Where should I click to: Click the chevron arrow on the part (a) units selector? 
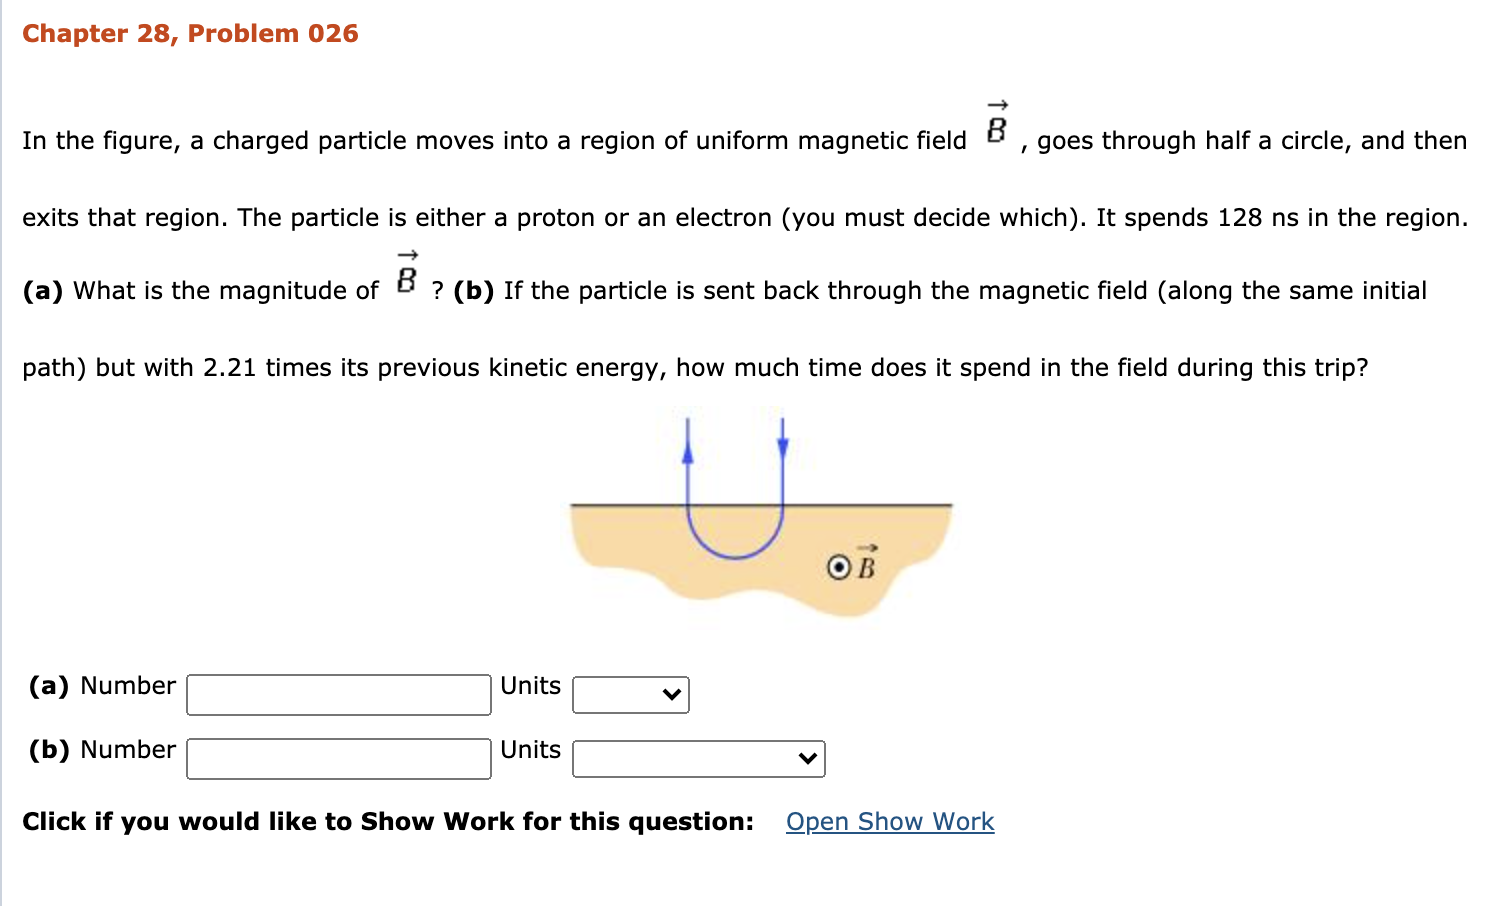point(671,694)
